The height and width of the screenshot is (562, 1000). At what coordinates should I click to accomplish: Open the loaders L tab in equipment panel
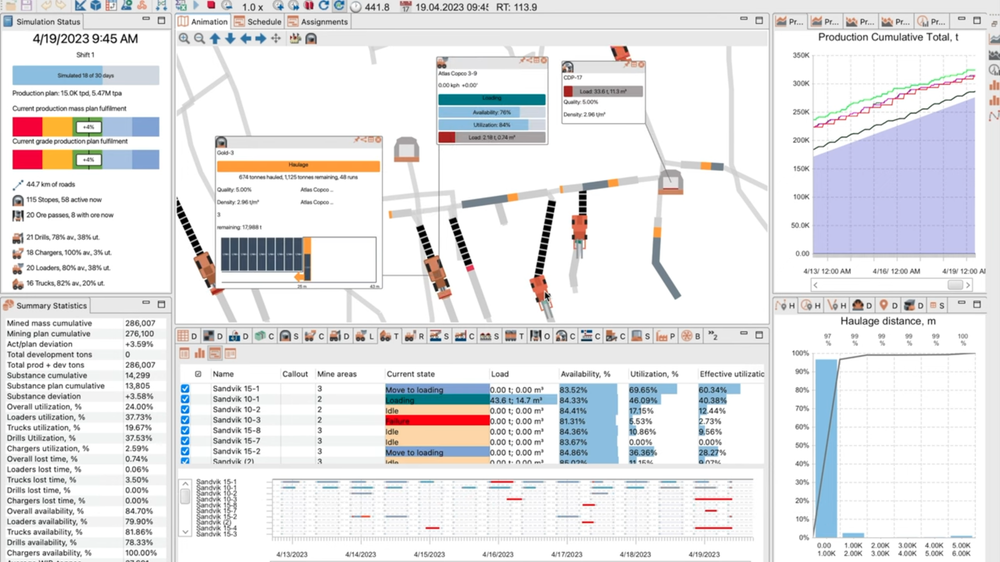(x=365, y=336)
